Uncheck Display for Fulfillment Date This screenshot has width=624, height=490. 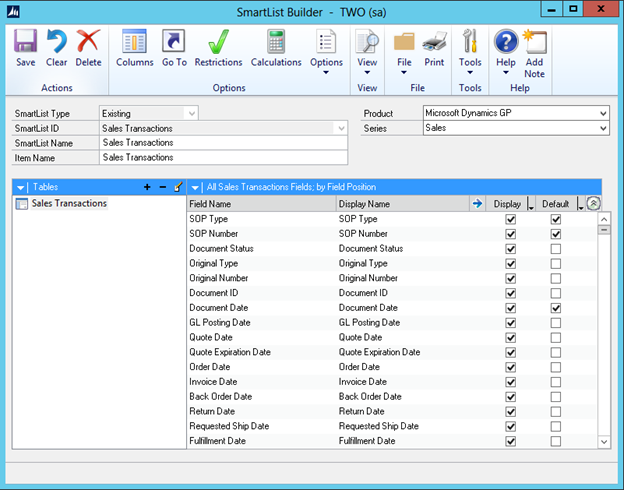pos(510,441)
